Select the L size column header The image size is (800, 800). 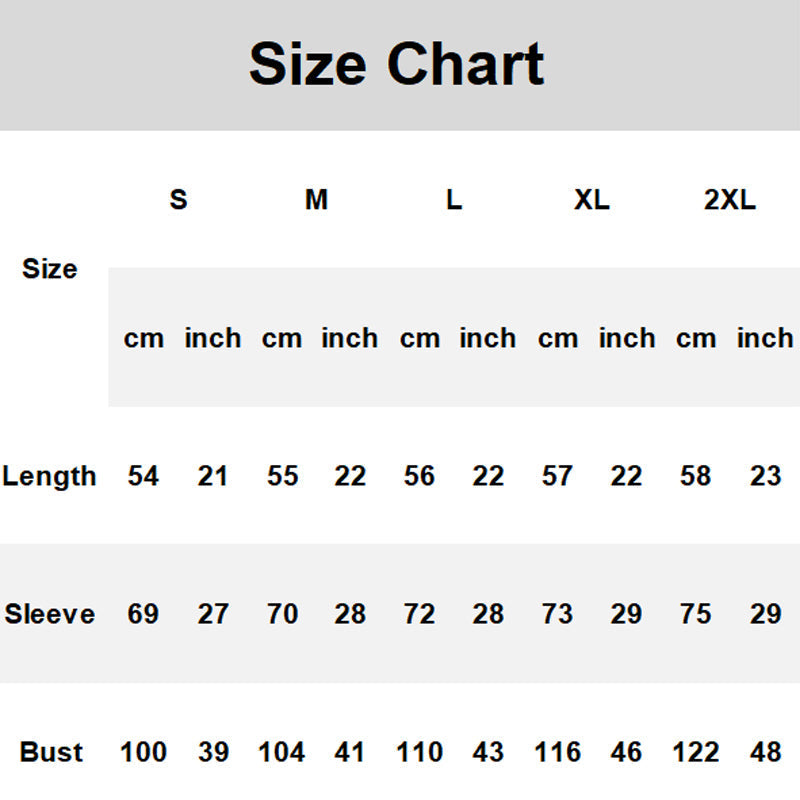454,200
